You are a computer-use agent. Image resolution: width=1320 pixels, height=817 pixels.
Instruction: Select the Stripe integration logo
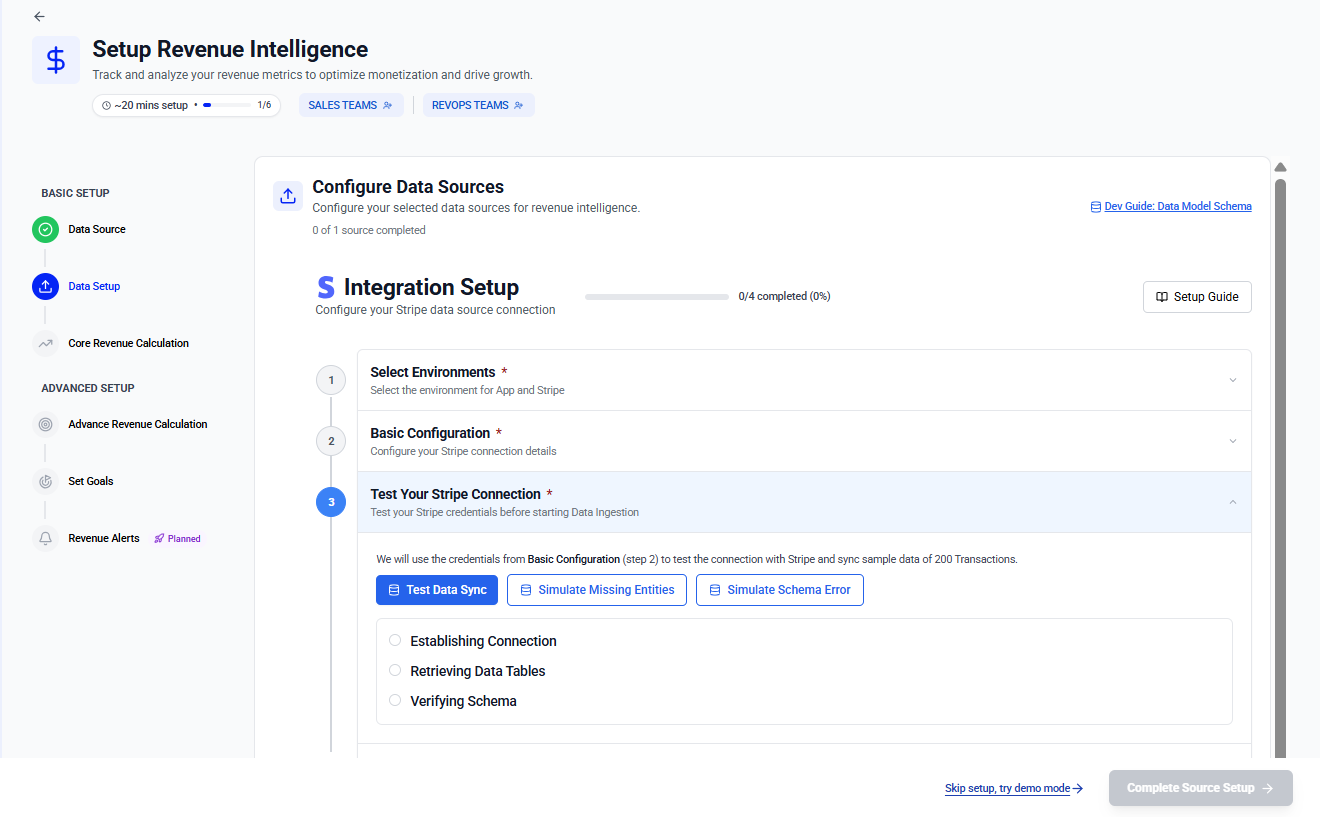point(325,287)
